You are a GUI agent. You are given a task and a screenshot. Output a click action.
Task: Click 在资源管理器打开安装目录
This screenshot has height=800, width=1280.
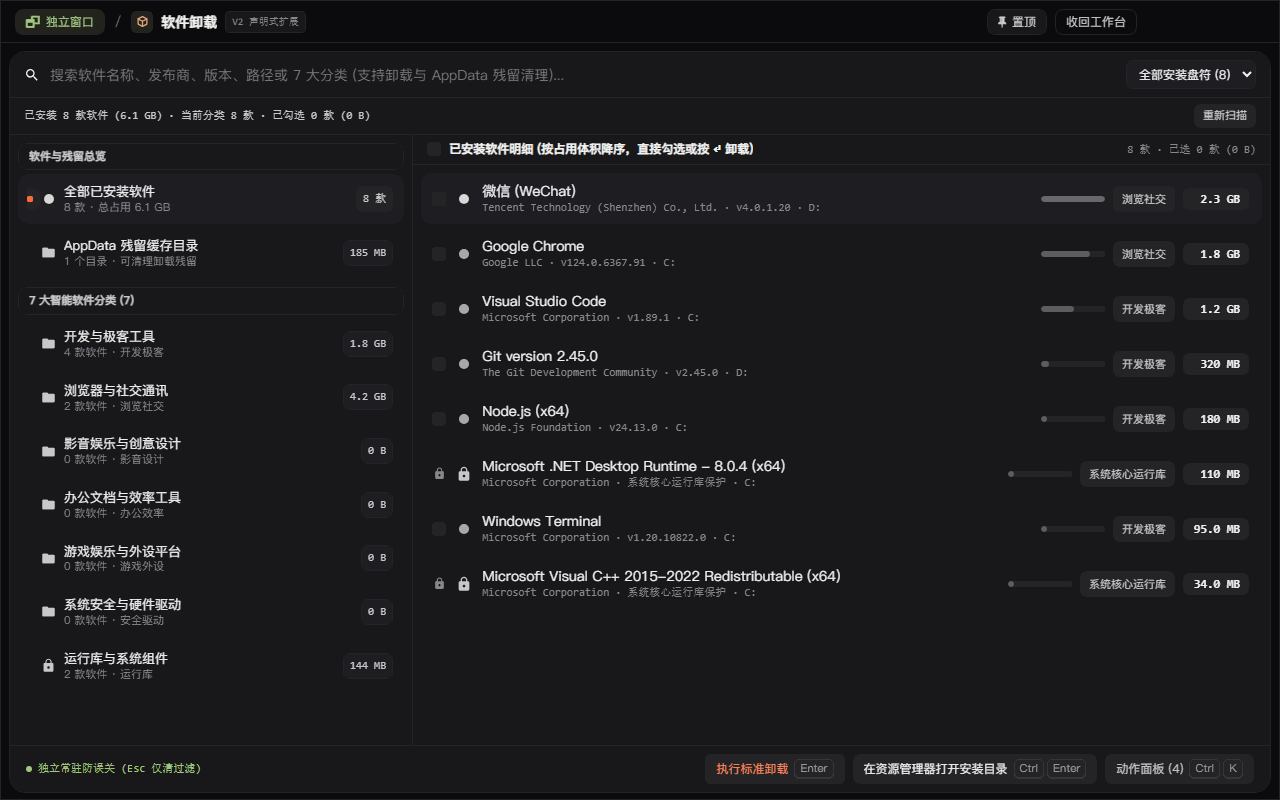974,769
